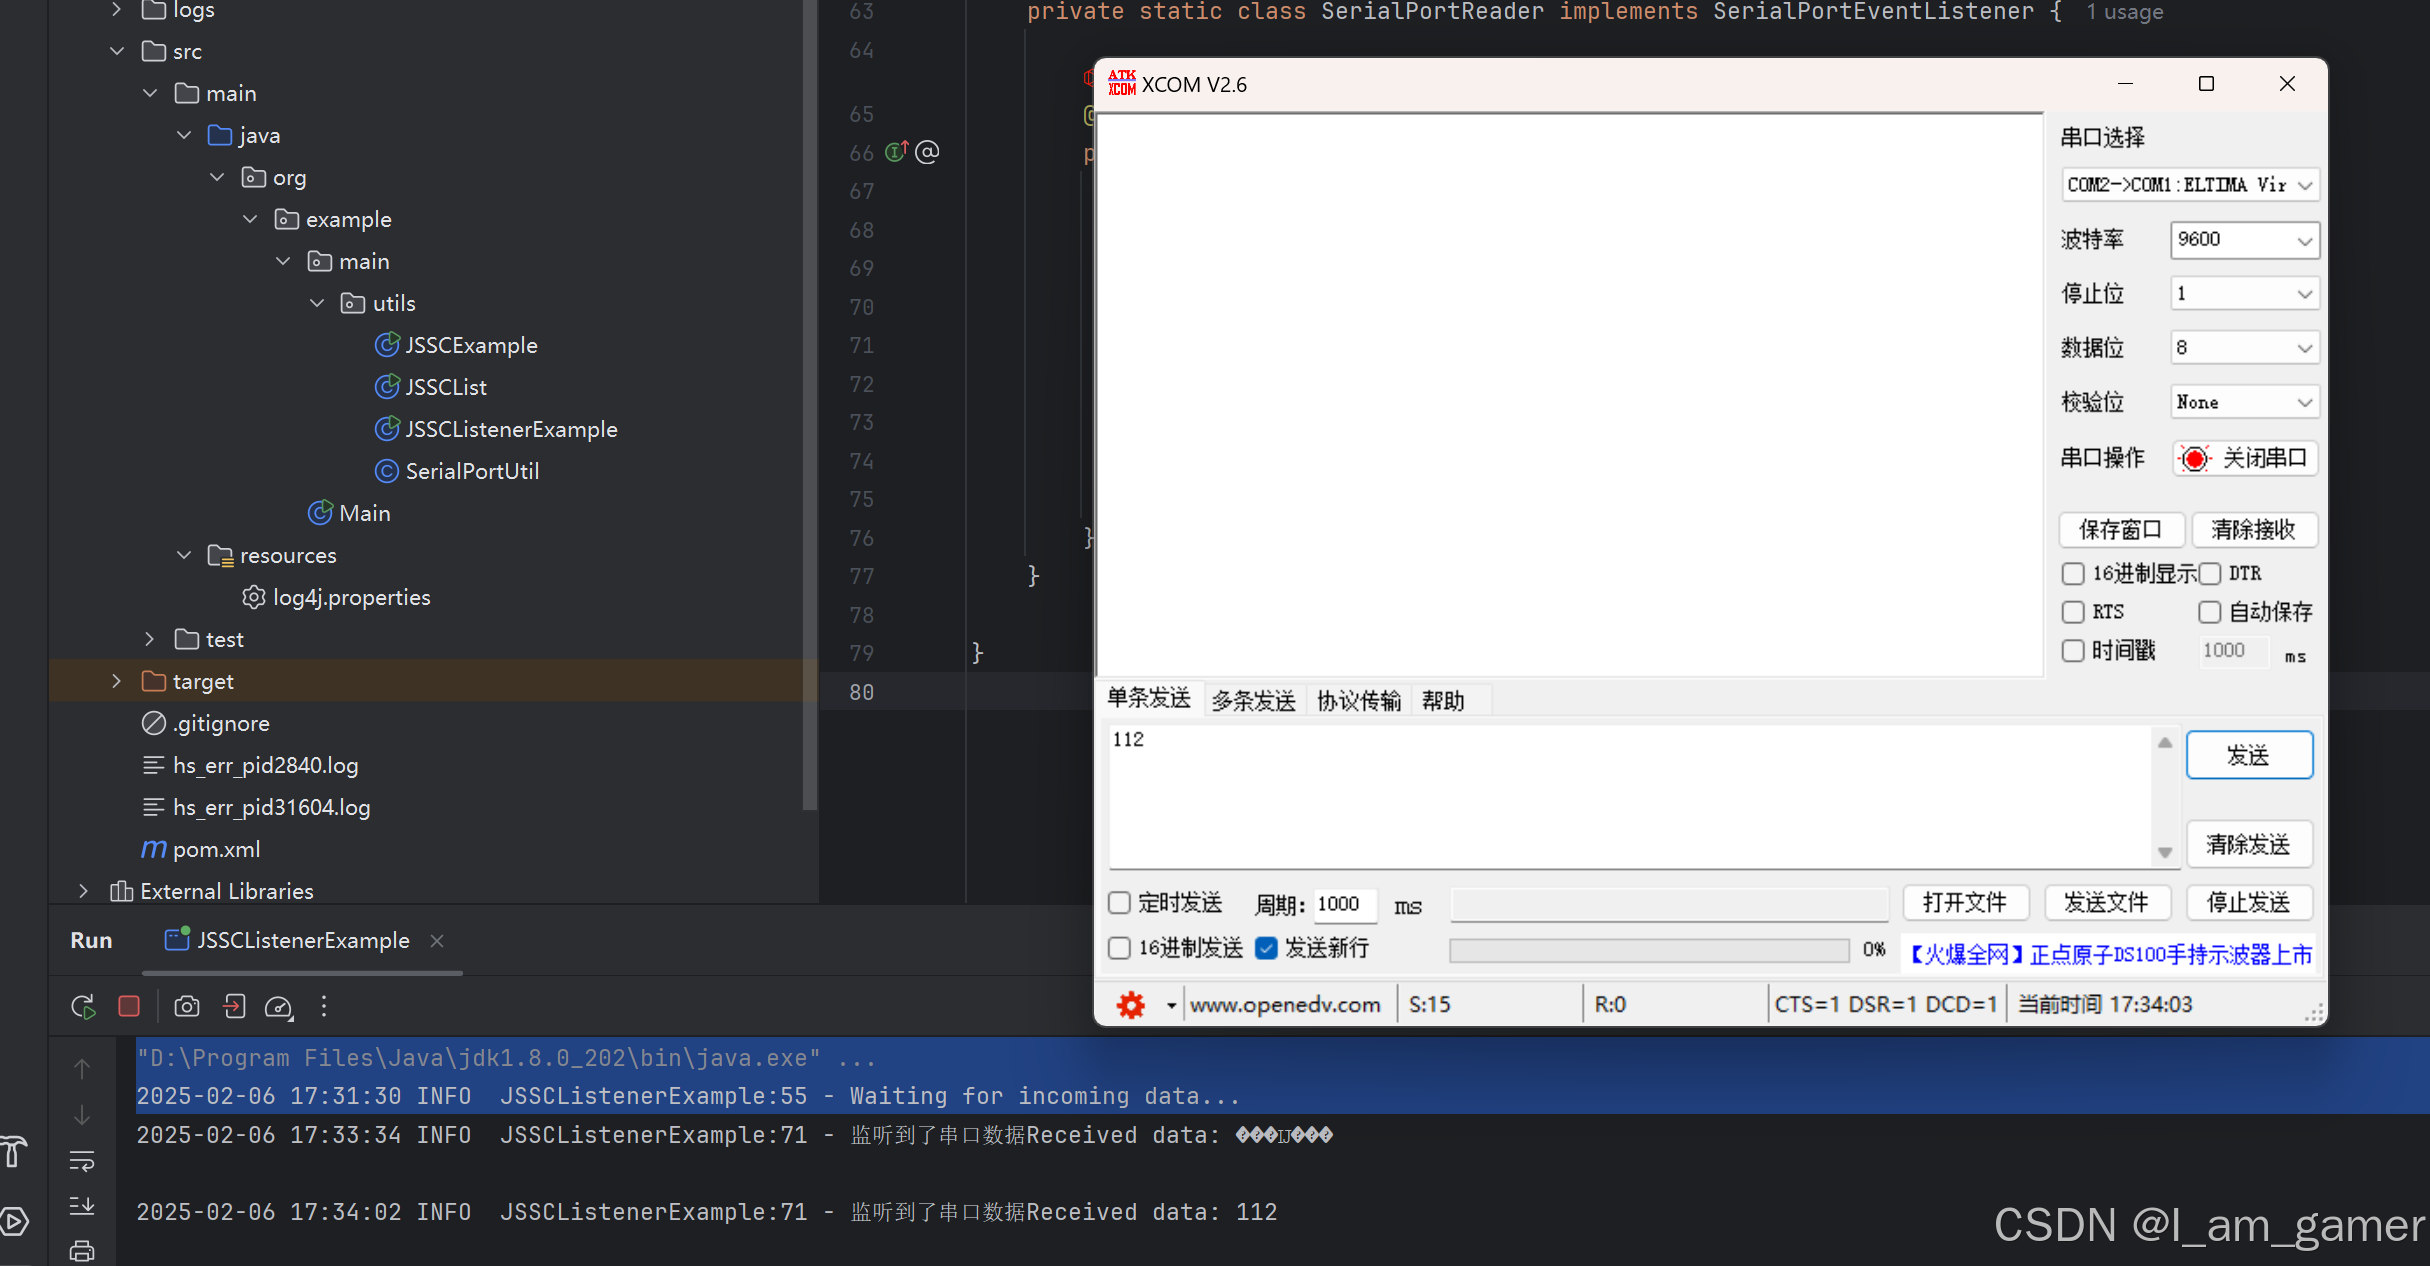Stop the running process with red square
2430x1266 pixels.
click(x=129, y=1006)
